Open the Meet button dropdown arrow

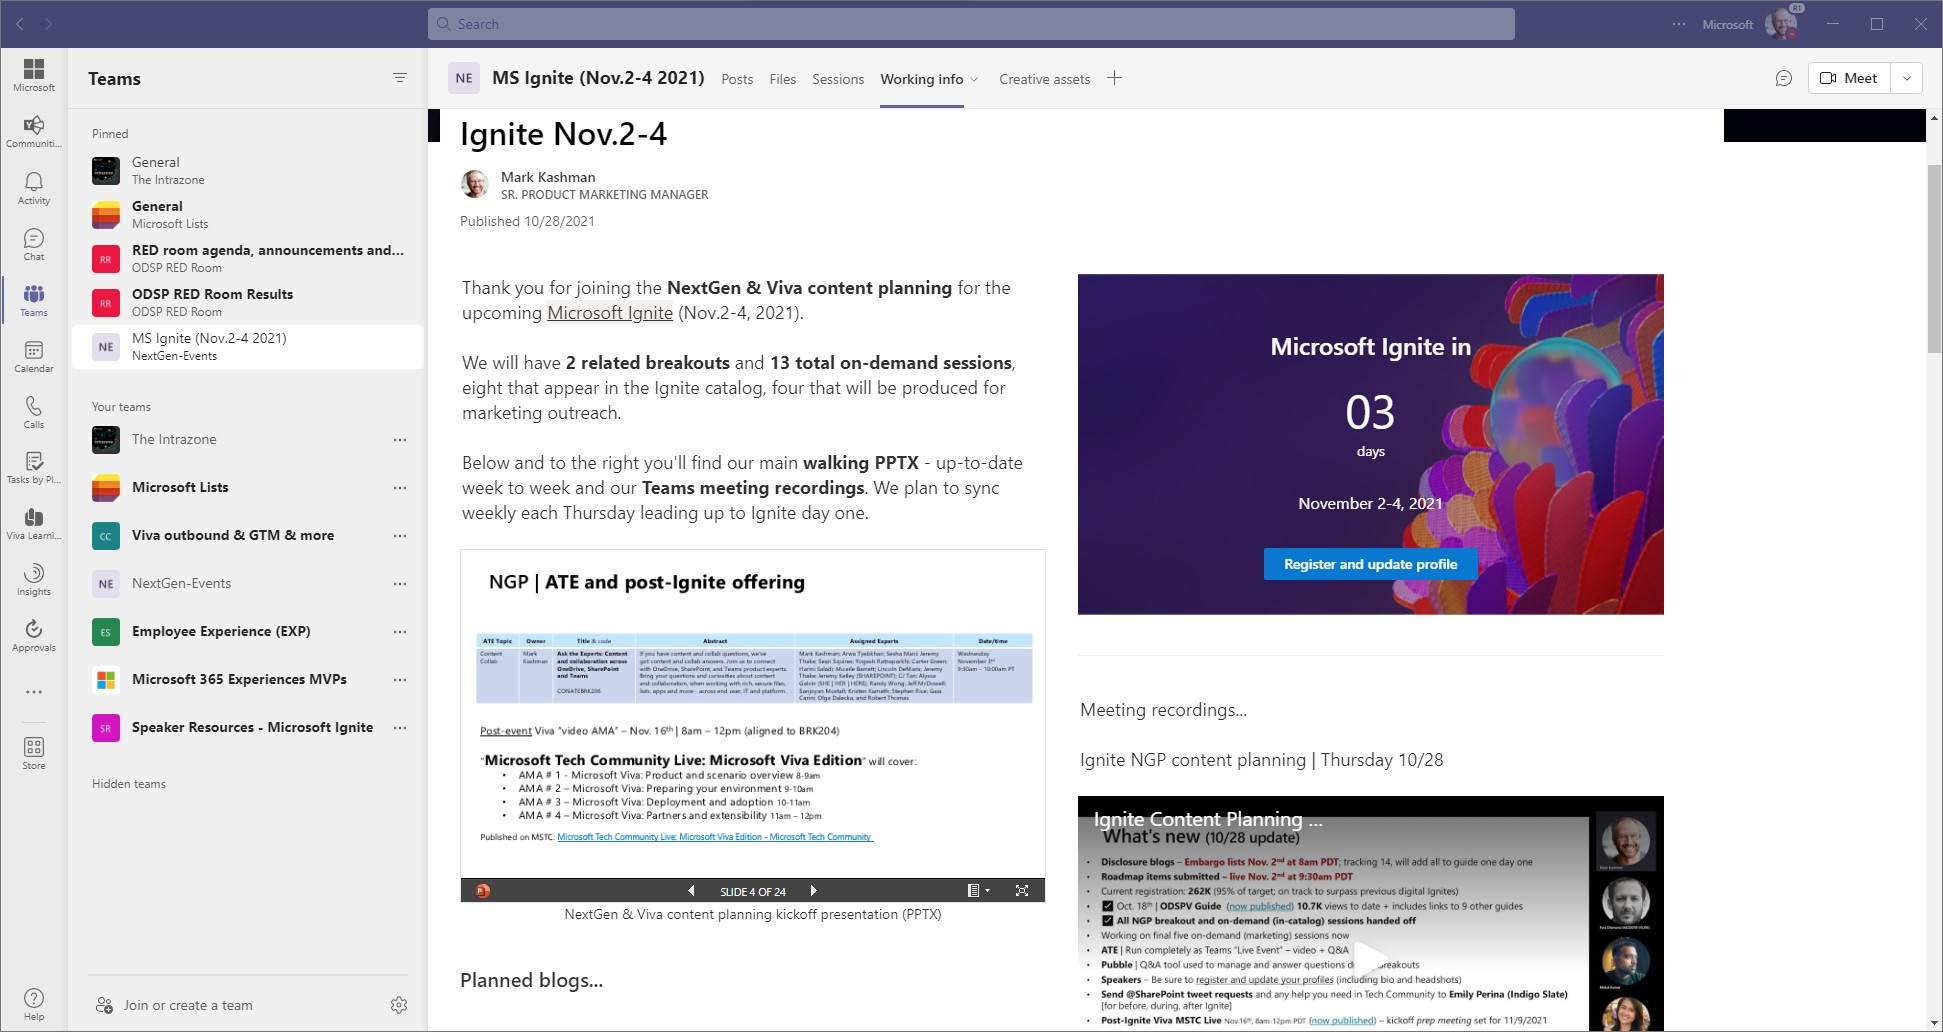click(1907, 78)
